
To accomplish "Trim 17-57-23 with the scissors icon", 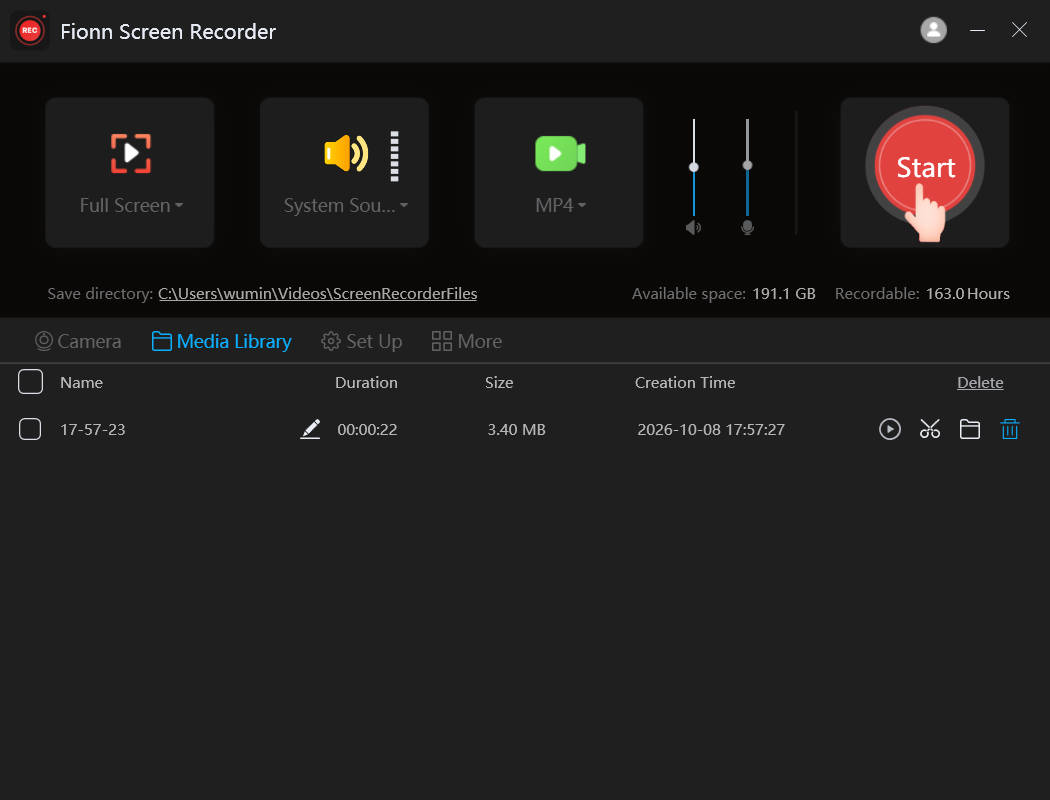I will pyautogui.click(x=929, y=429).
